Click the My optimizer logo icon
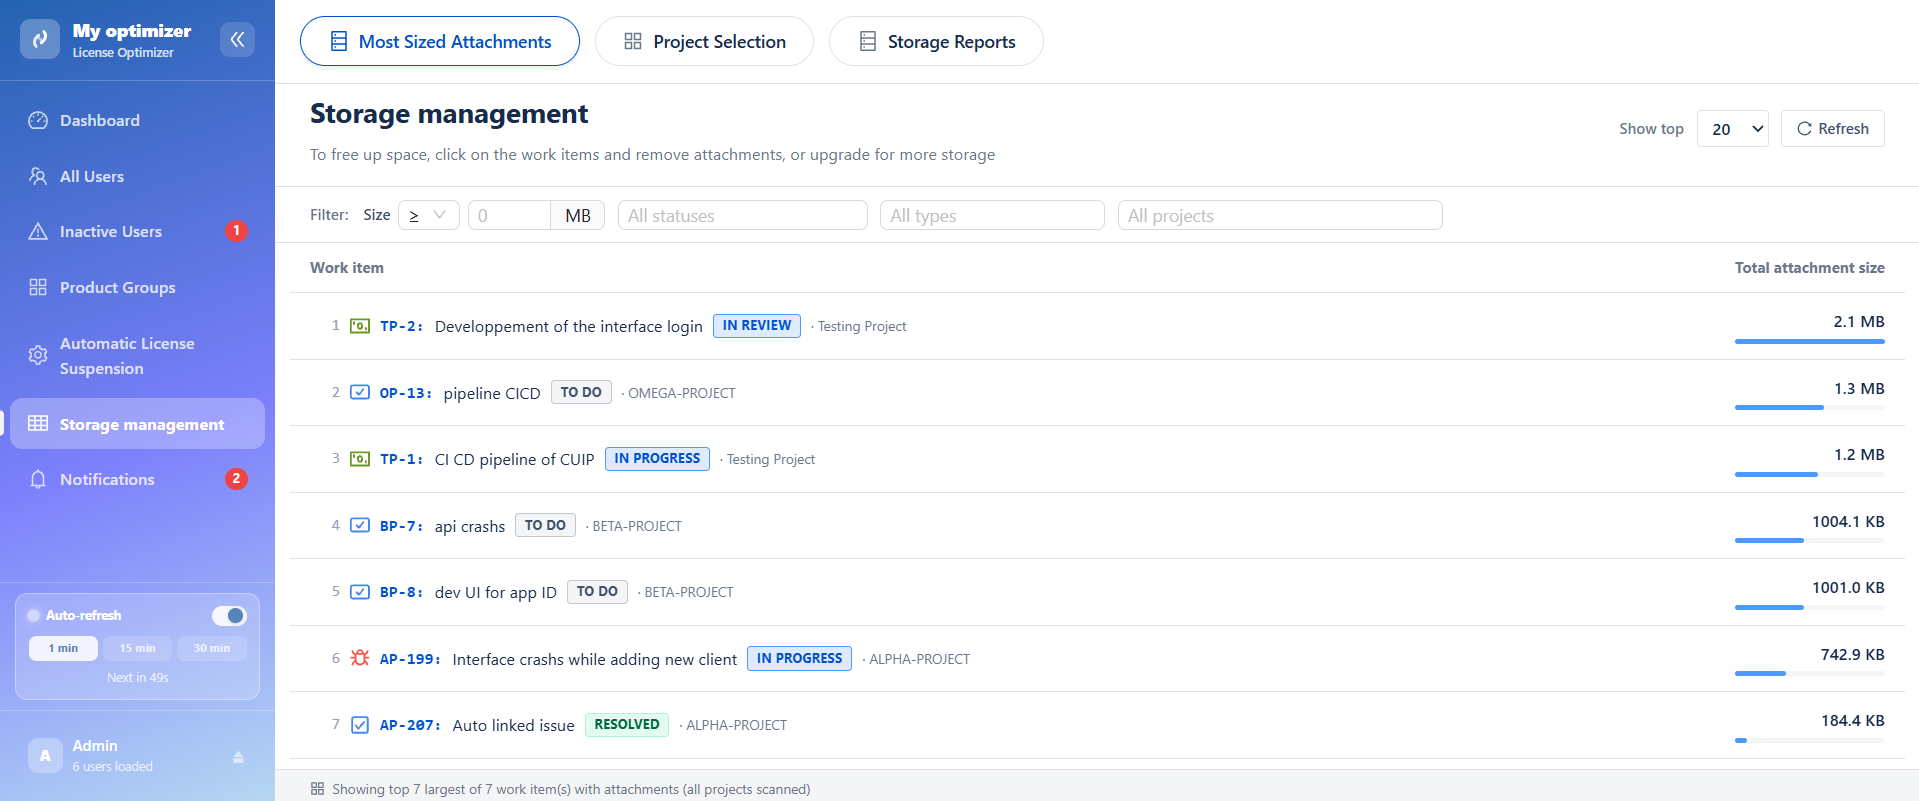1919x801 pixels. [x=40, y=39]
